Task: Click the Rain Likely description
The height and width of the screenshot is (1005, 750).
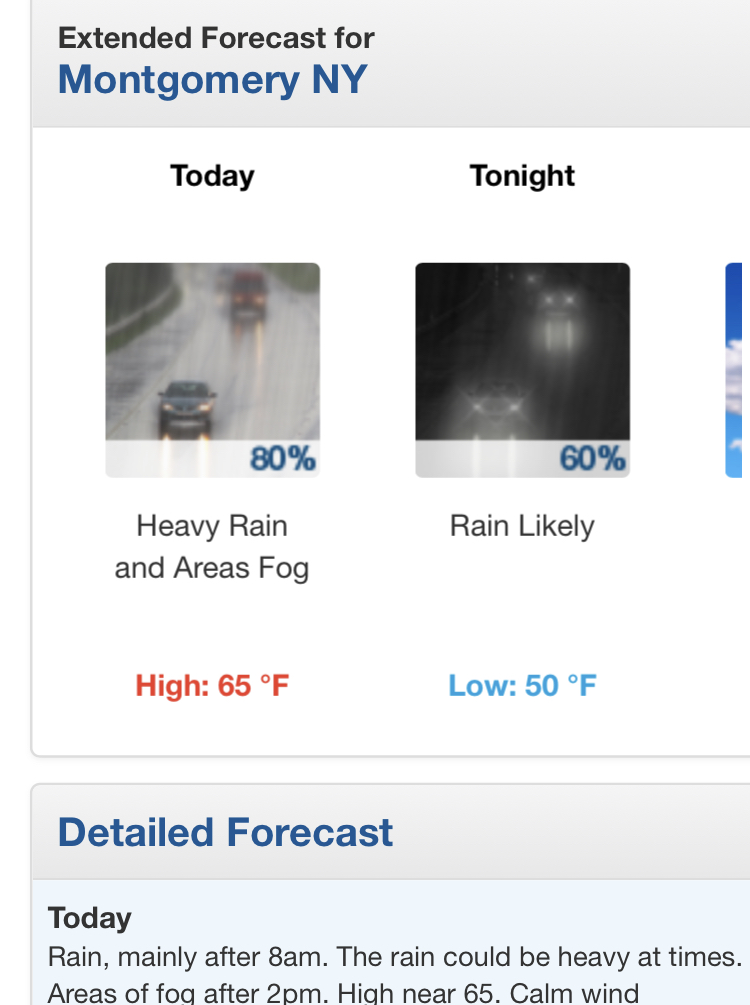Action: [522, 526]
